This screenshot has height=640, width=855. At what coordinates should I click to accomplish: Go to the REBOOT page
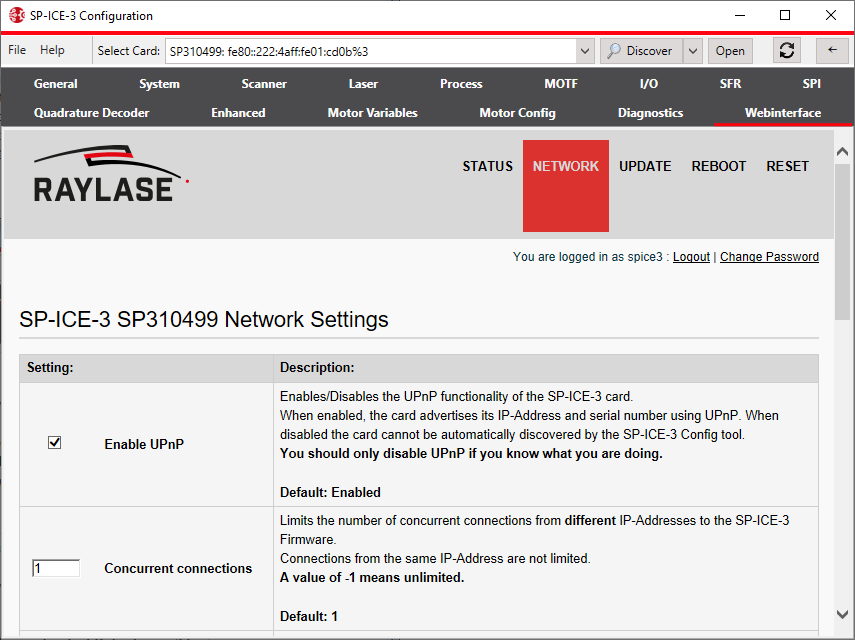point(719,166)
